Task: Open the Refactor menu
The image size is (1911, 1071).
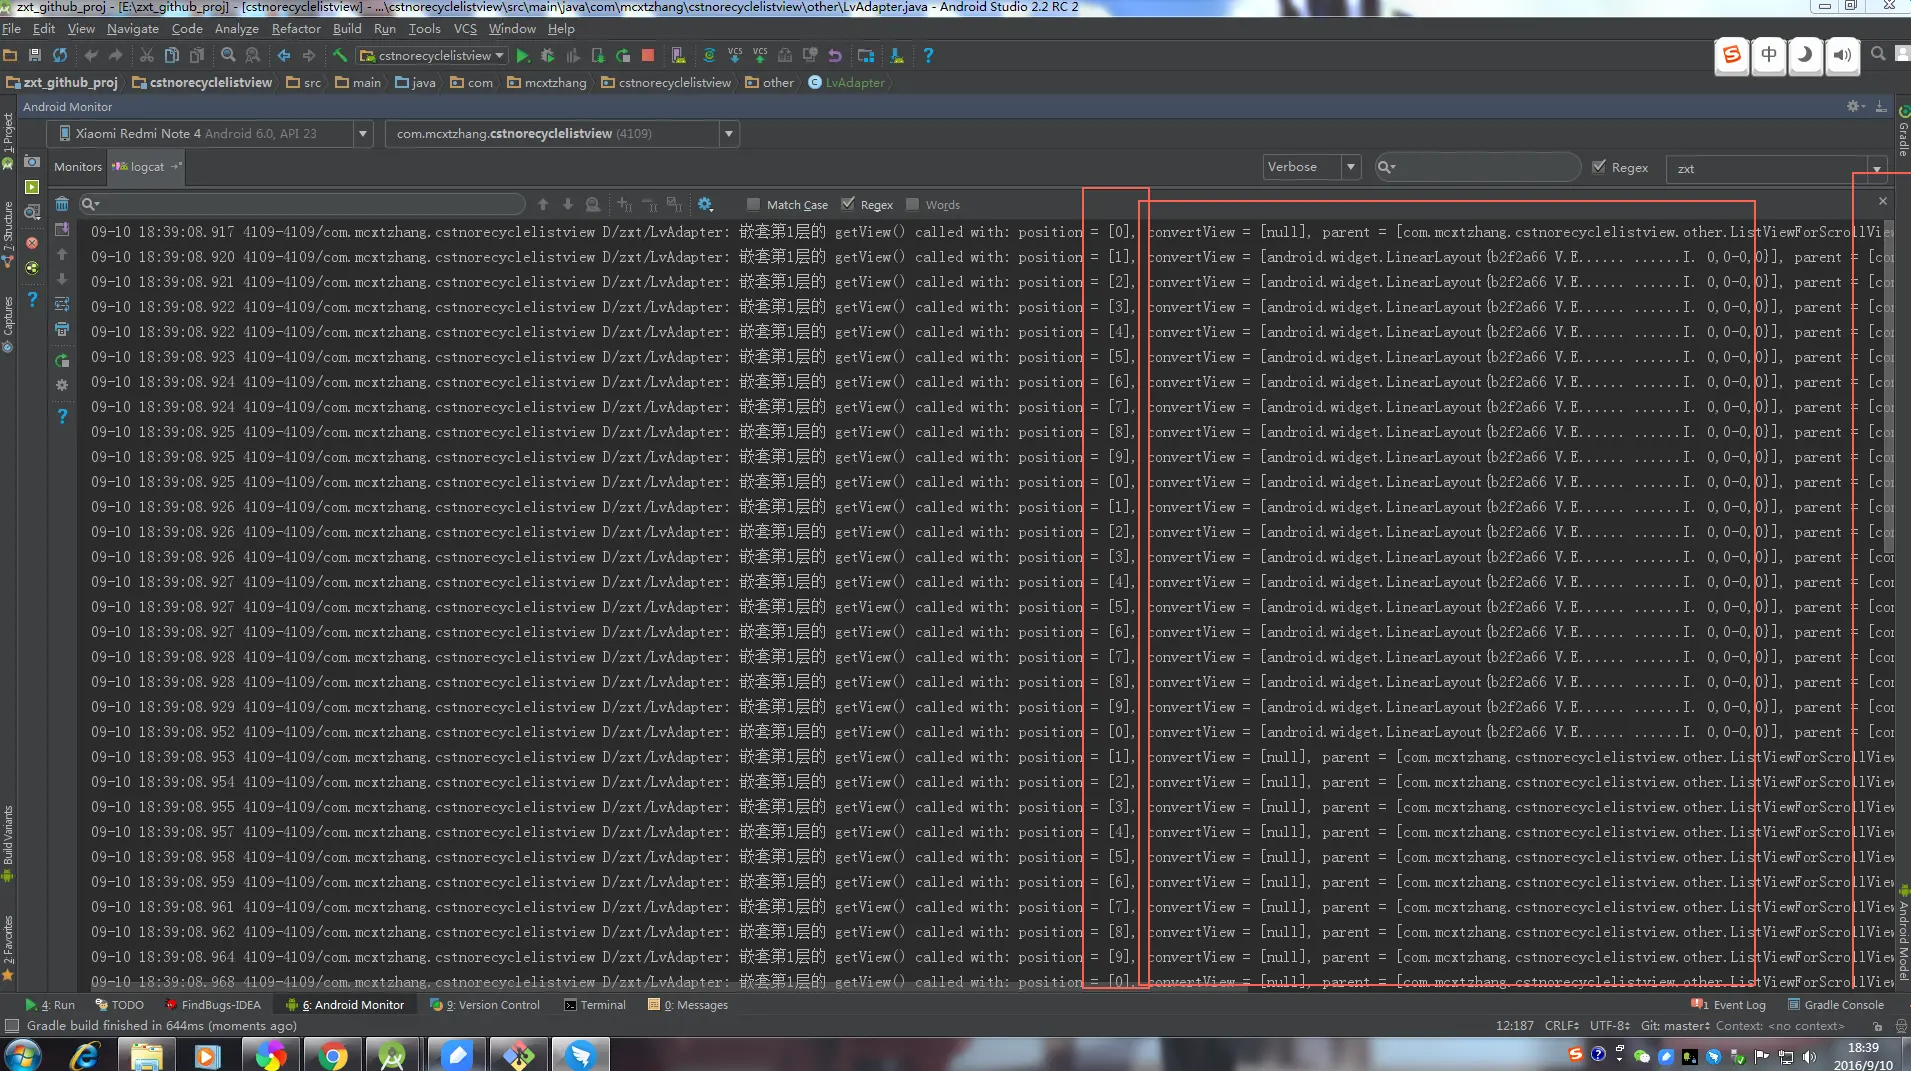Action: [296, 29]
